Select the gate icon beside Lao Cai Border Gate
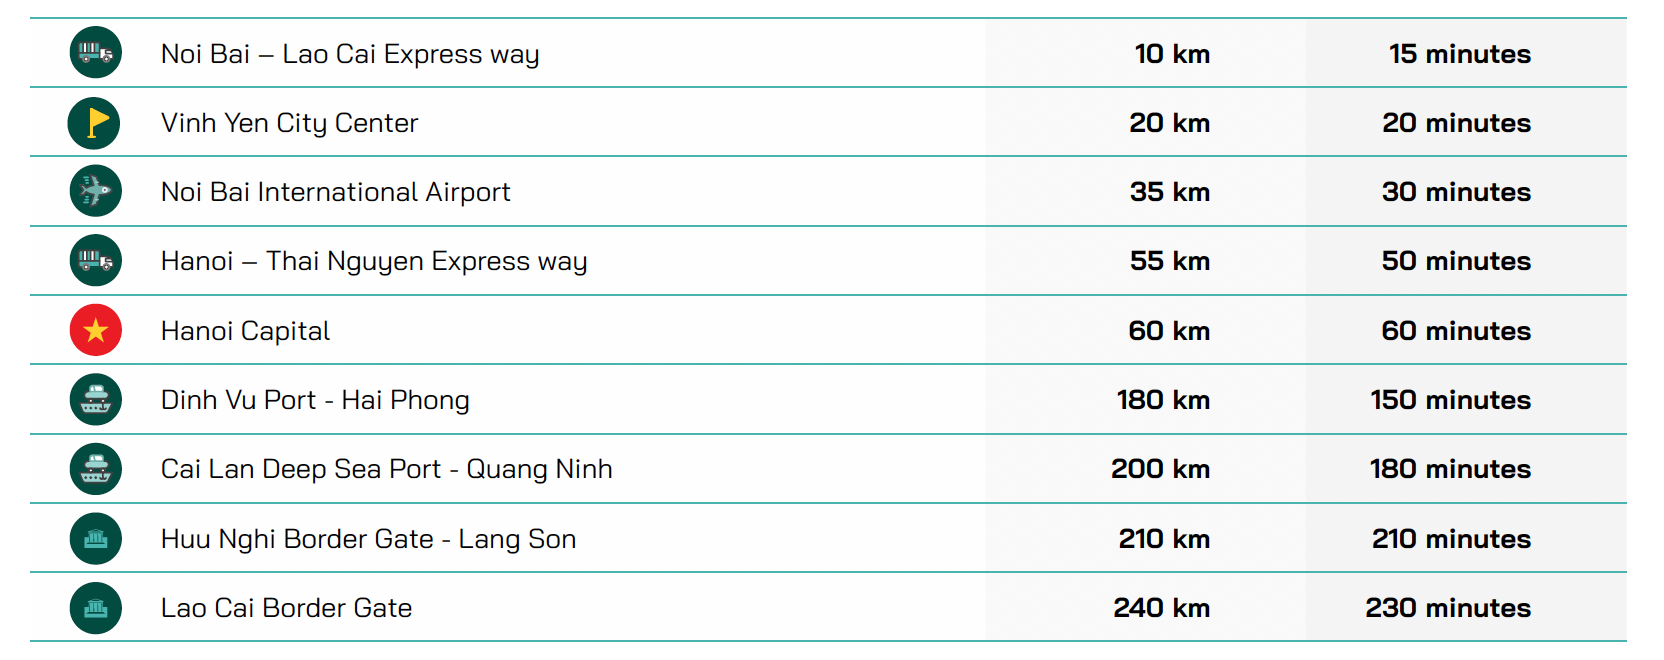 pyautogui.click(x=95, y=608)
